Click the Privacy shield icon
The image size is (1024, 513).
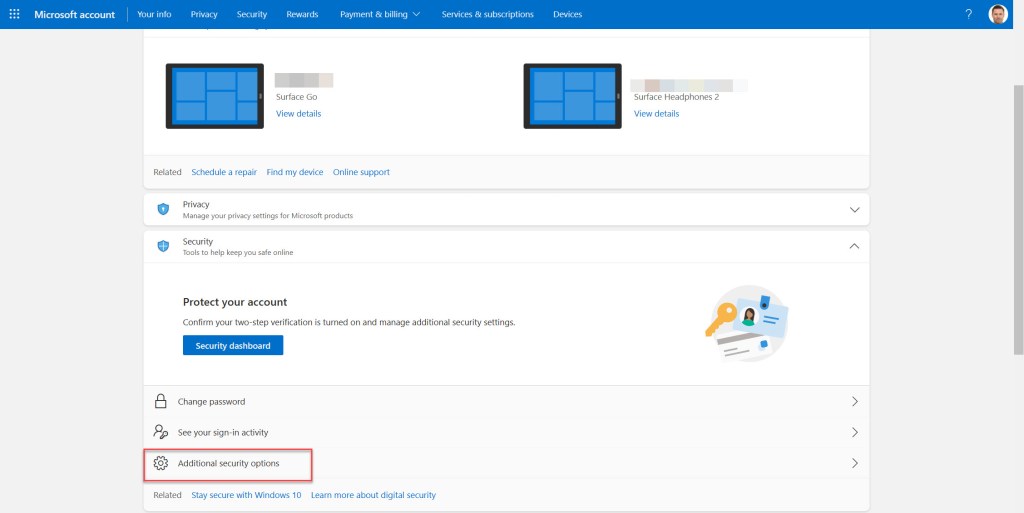coord(163,210)
